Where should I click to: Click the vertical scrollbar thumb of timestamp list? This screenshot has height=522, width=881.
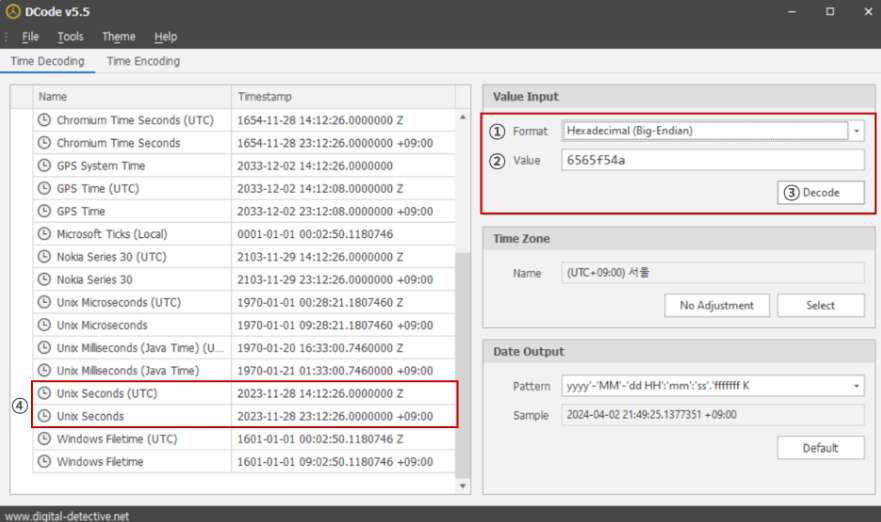[x=462, y=364]
